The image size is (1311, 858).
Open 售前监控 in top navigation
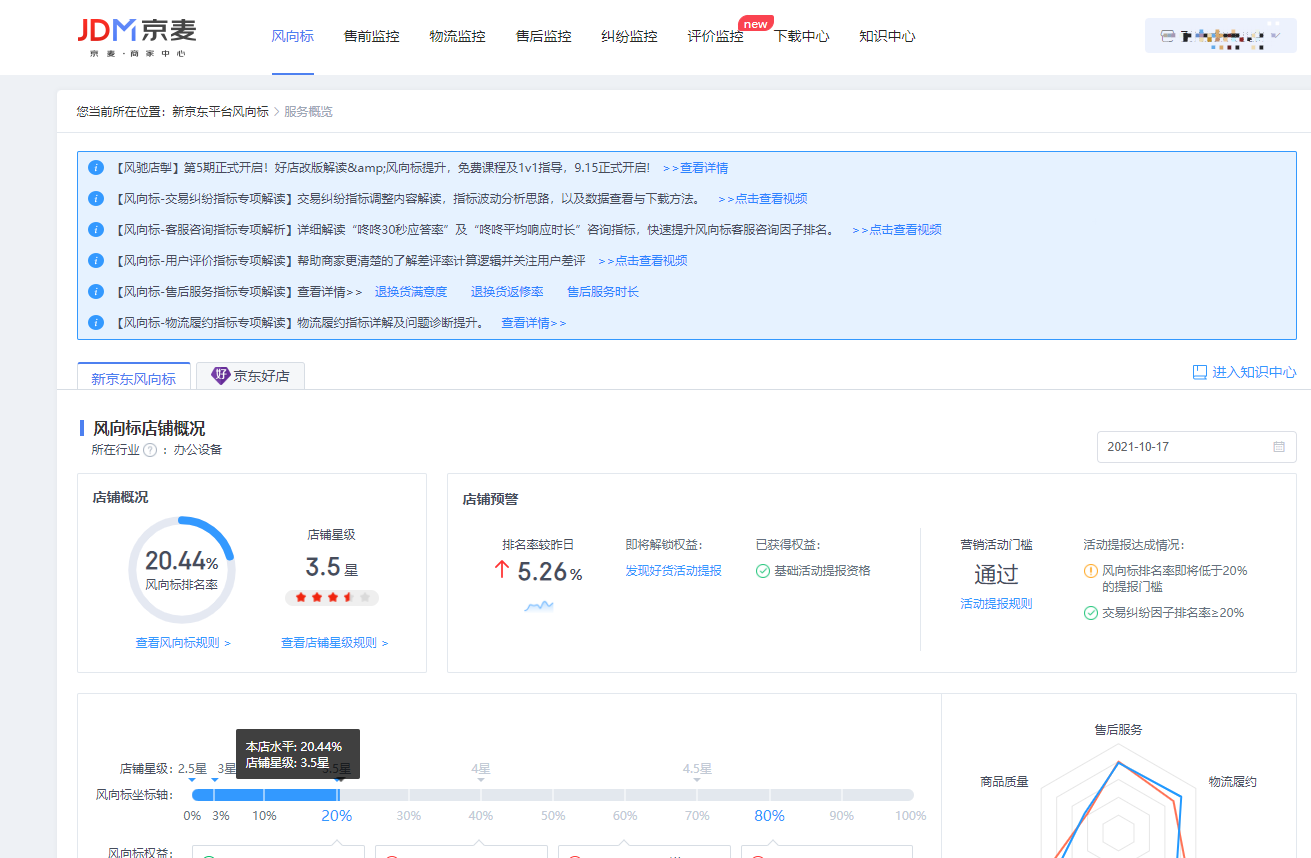pos(371,36)
